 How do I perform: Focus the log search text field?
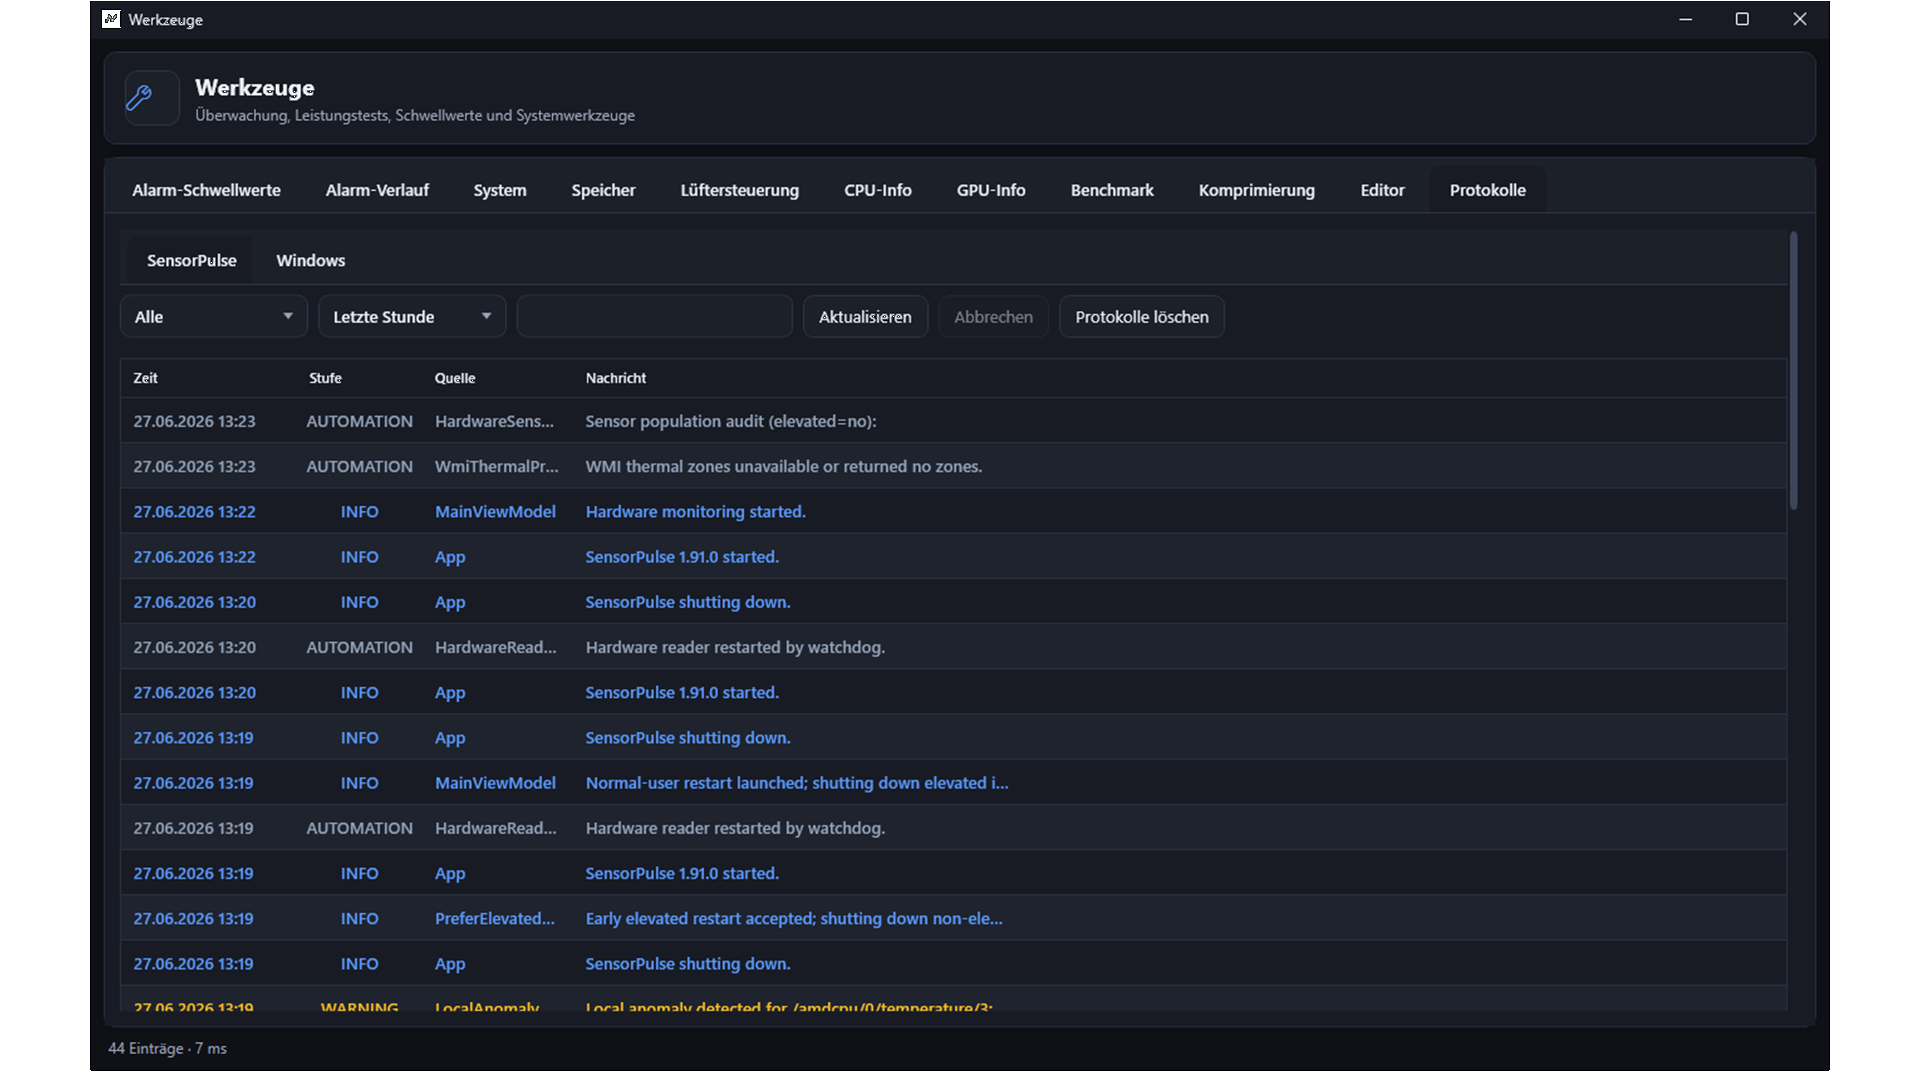click(x=655, y=316)
